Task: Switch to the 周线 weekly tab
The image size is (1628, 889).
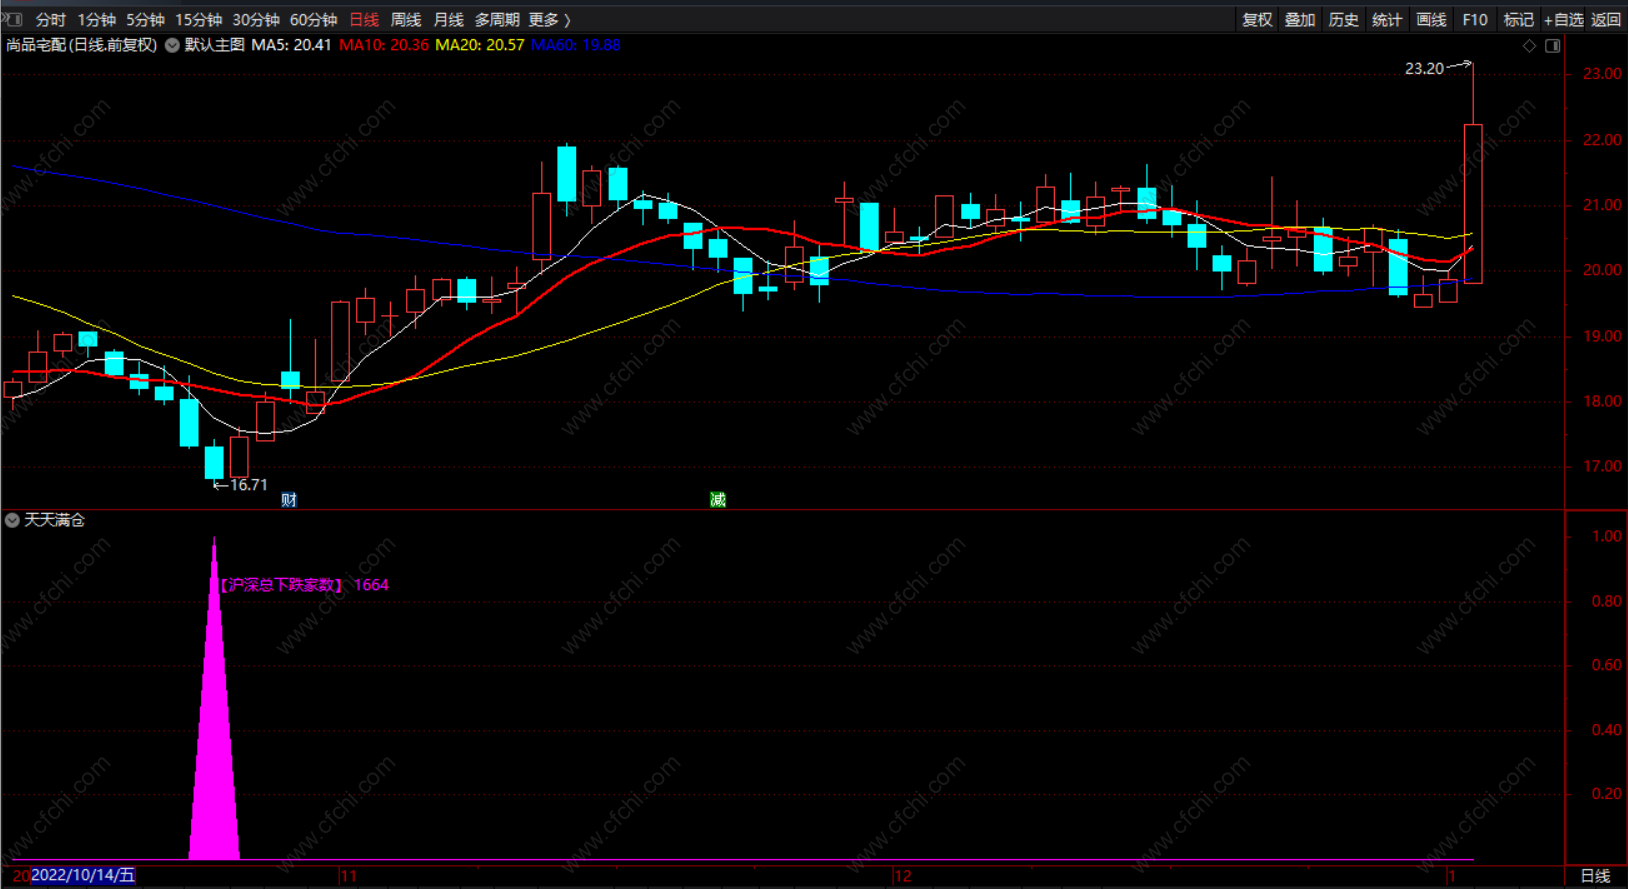Action: tap(406, 20)
